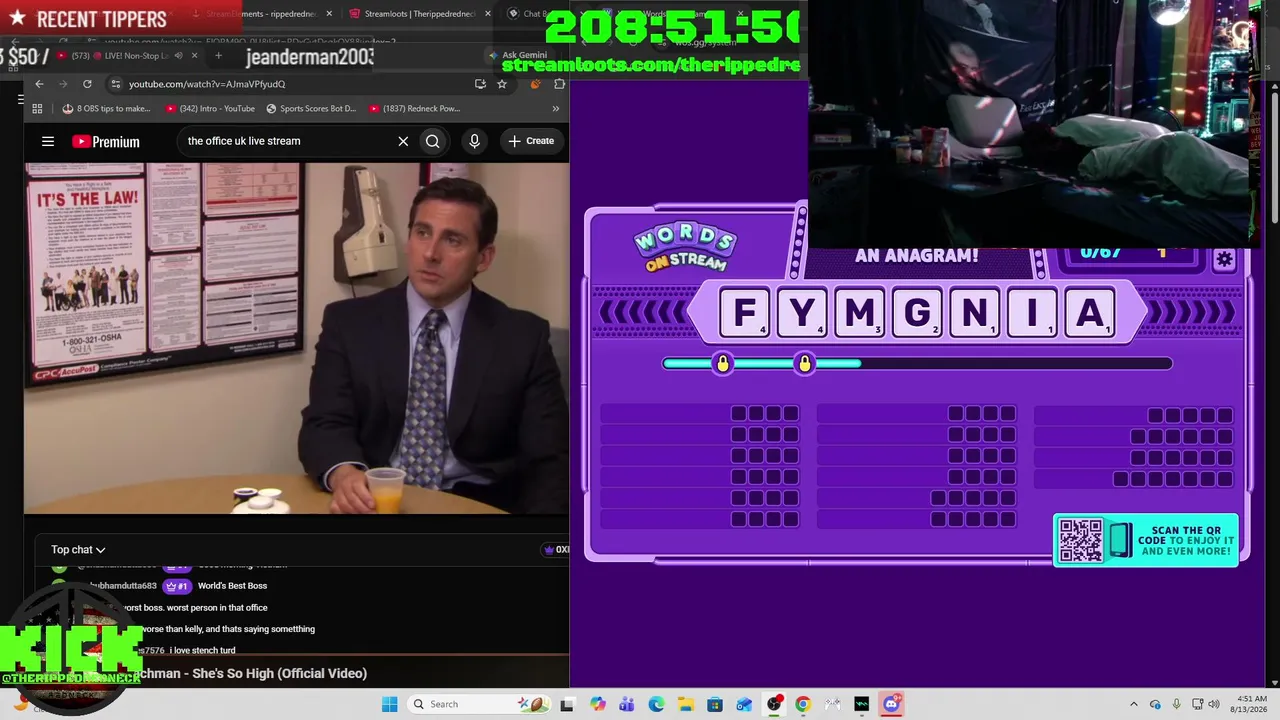Click the letter Y tile
The width and height of the screenshot is (1280, 720).
[x=802, y=313]
